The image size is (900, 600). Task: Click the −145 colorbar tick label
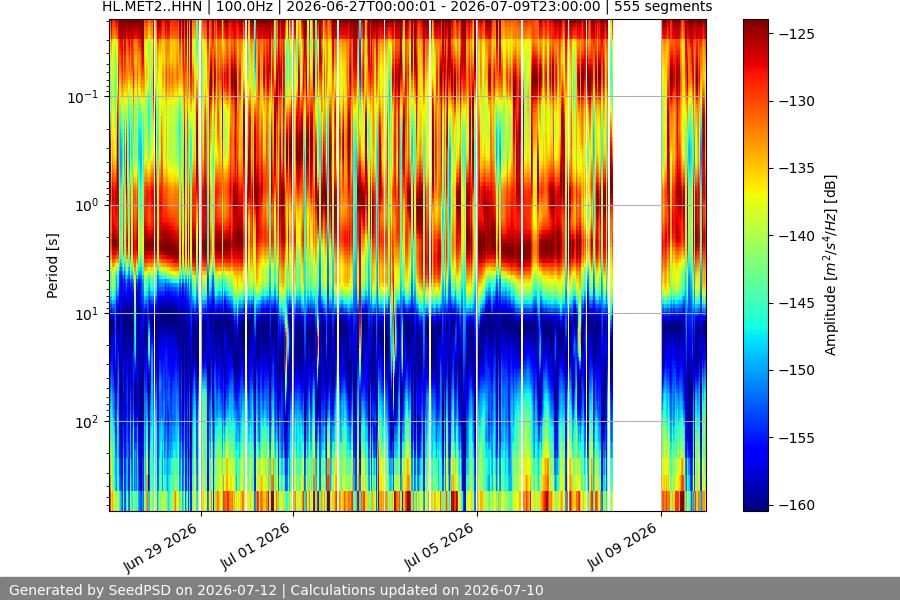(x=797, y=303)
